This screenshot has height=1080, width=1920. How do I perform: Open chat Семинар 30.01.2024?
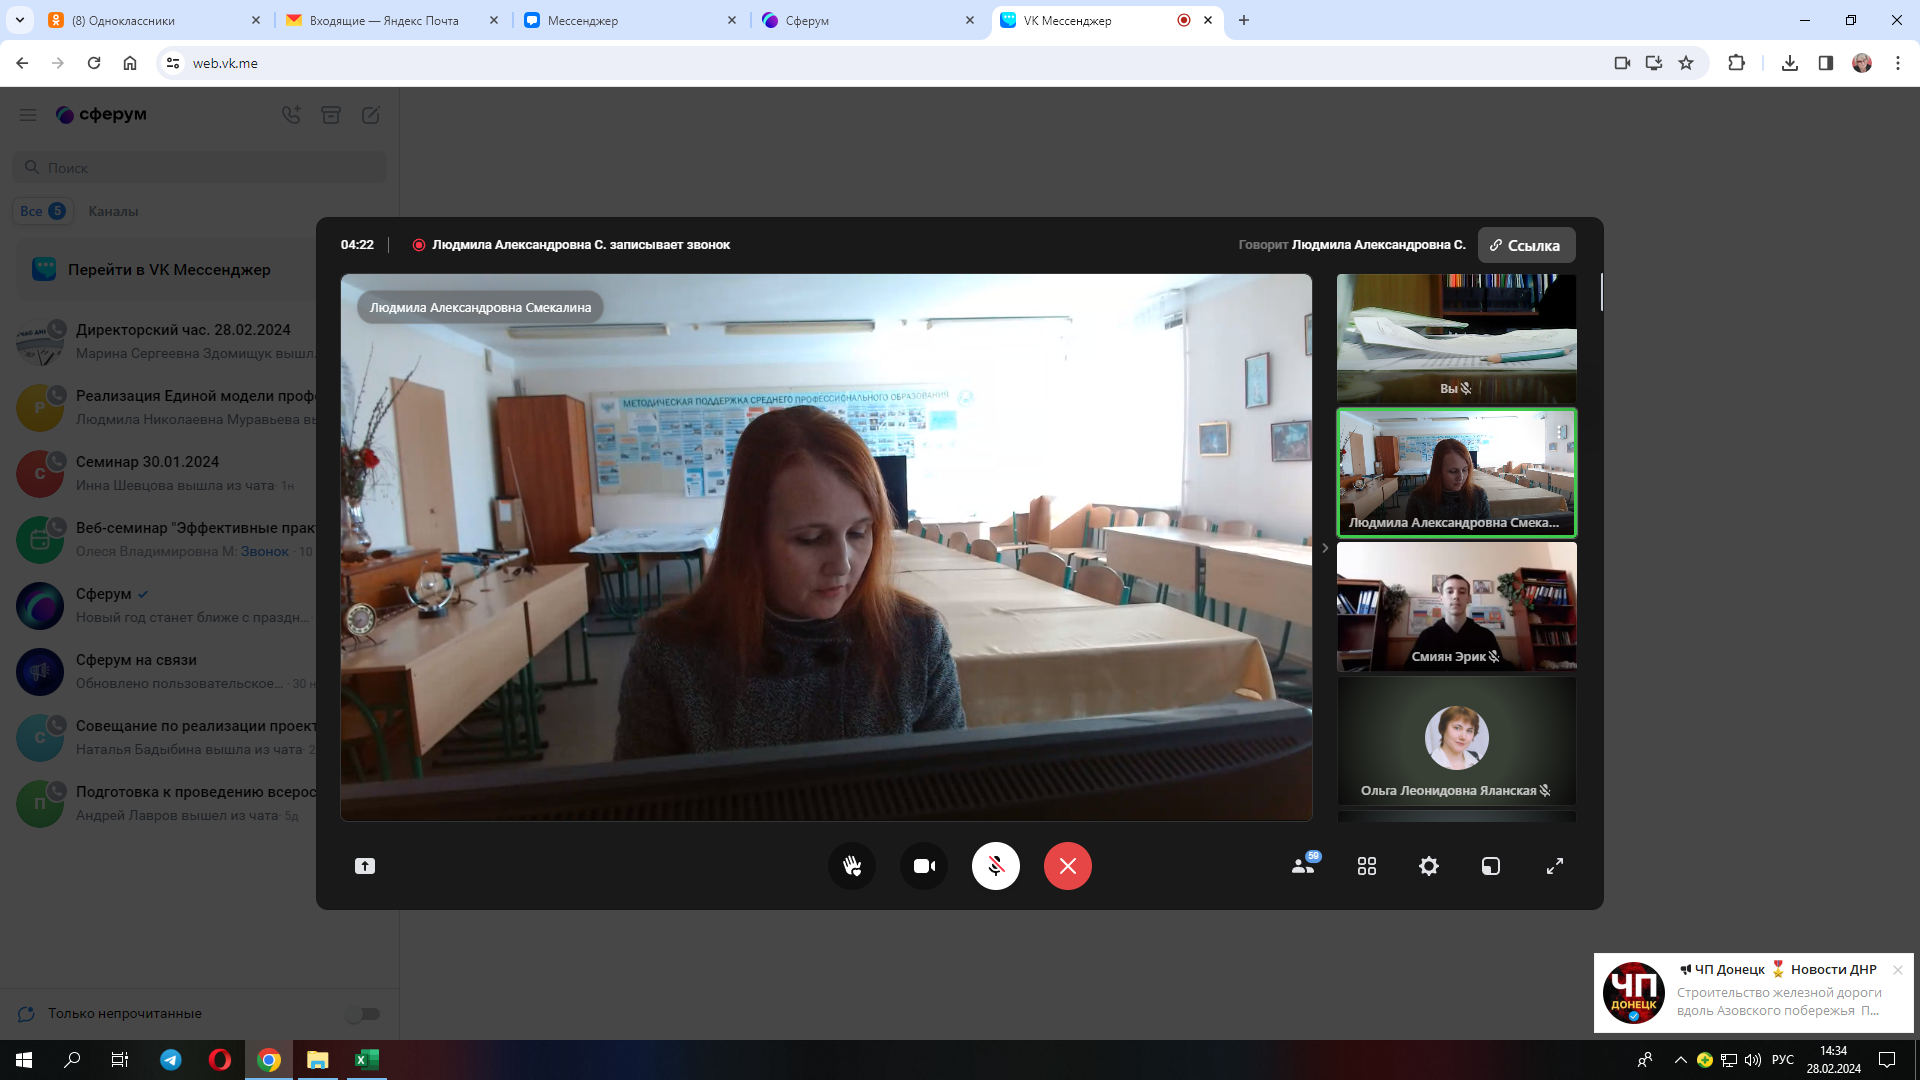pyautogui.click(x=166, y=473)
